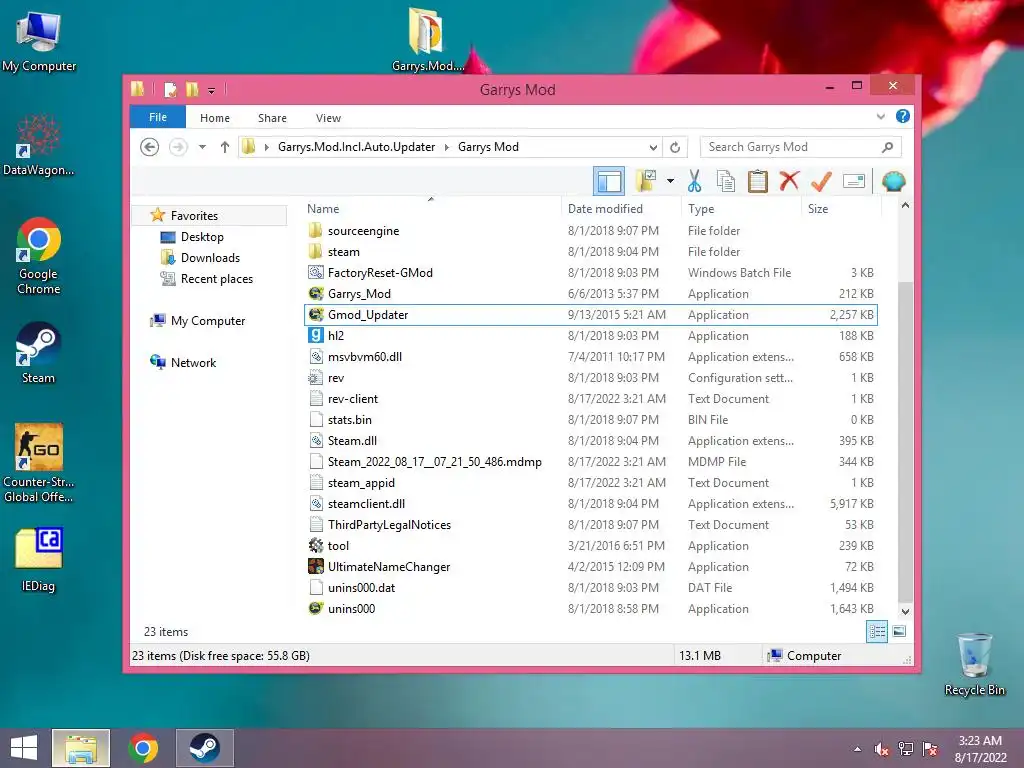1024x768 pixels.
Task: Click the Cut scissors toolbar icon
Action: (x=694, y=181)
